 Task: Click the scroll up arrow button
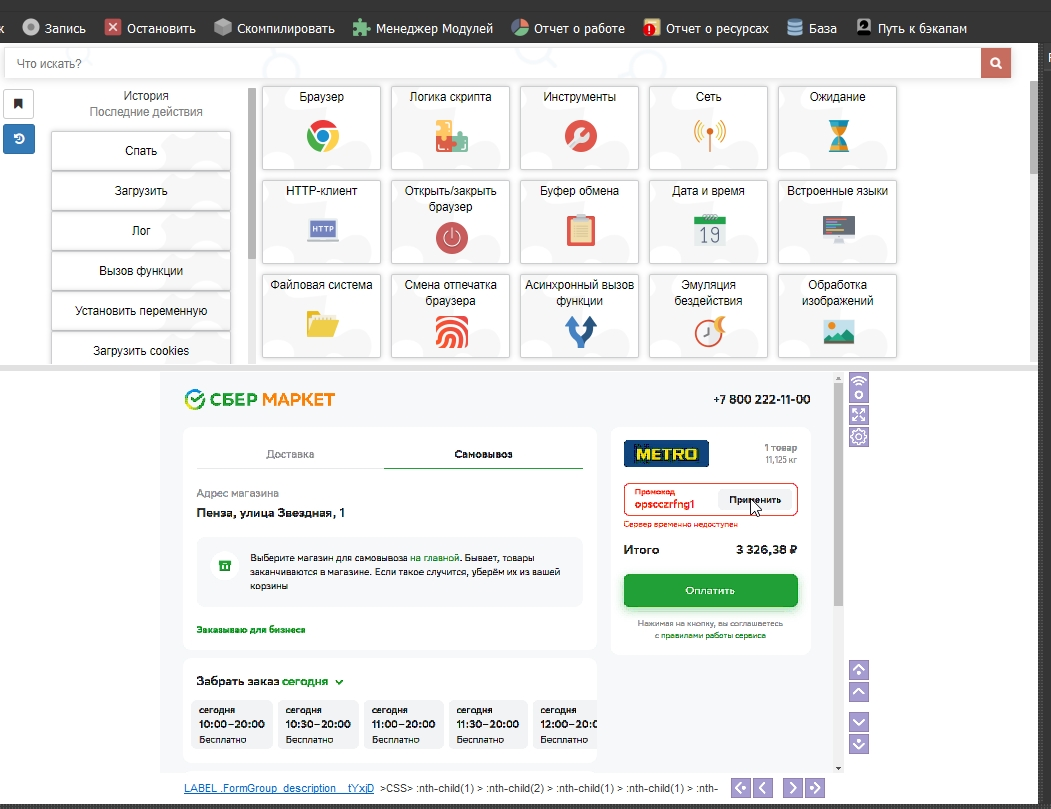(x=859, y=692)
